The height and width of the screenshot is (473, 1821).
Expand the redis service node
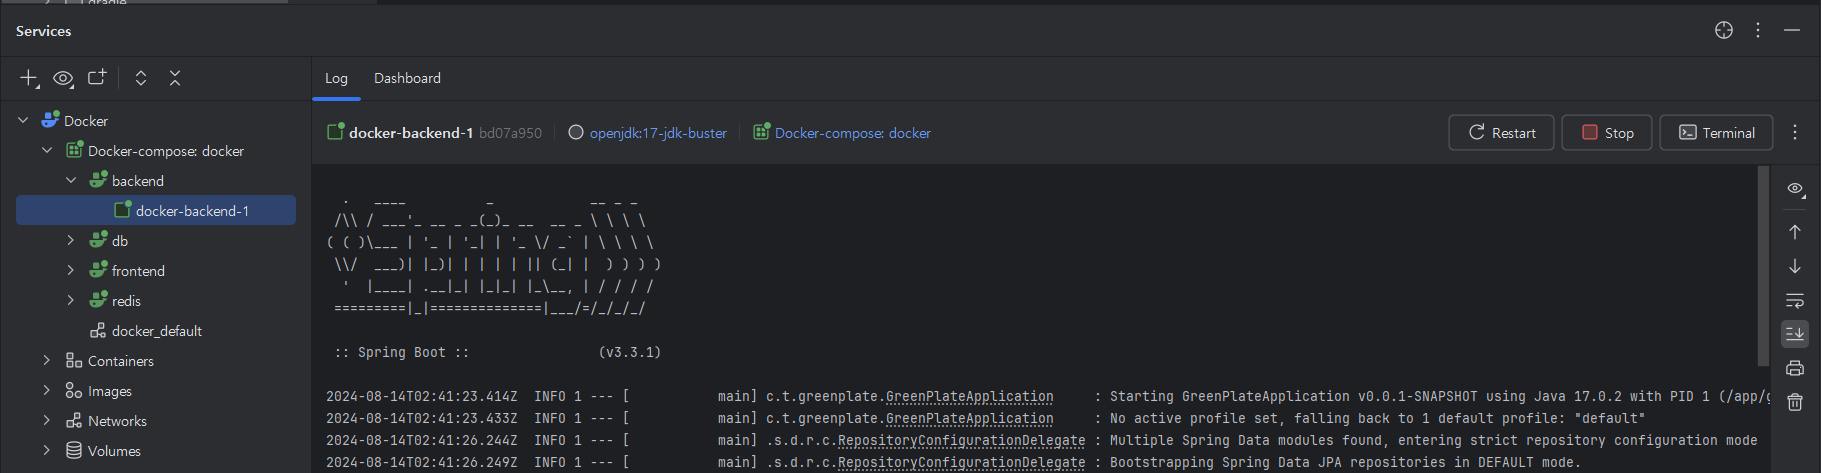point(71,300)
